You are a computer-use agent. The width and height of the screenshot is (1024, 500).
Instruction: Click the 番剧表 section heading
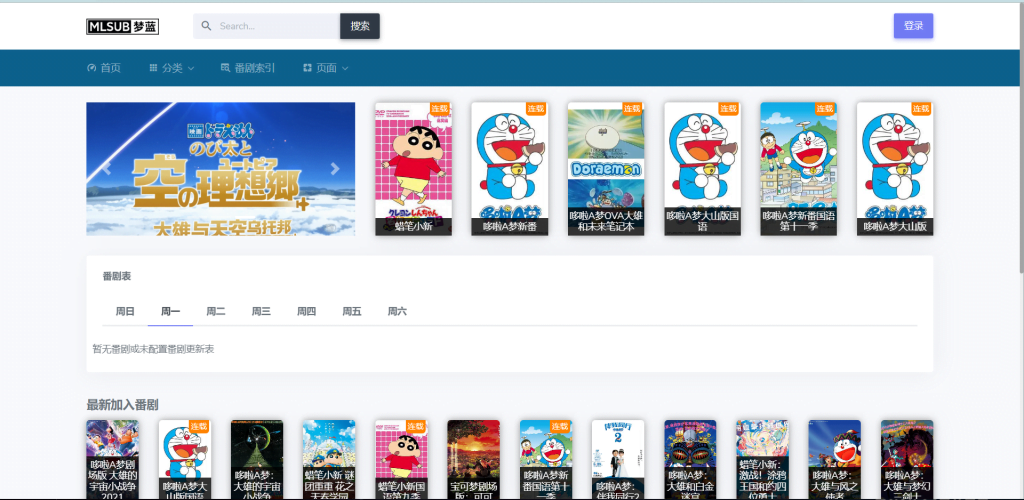point(117,277)
